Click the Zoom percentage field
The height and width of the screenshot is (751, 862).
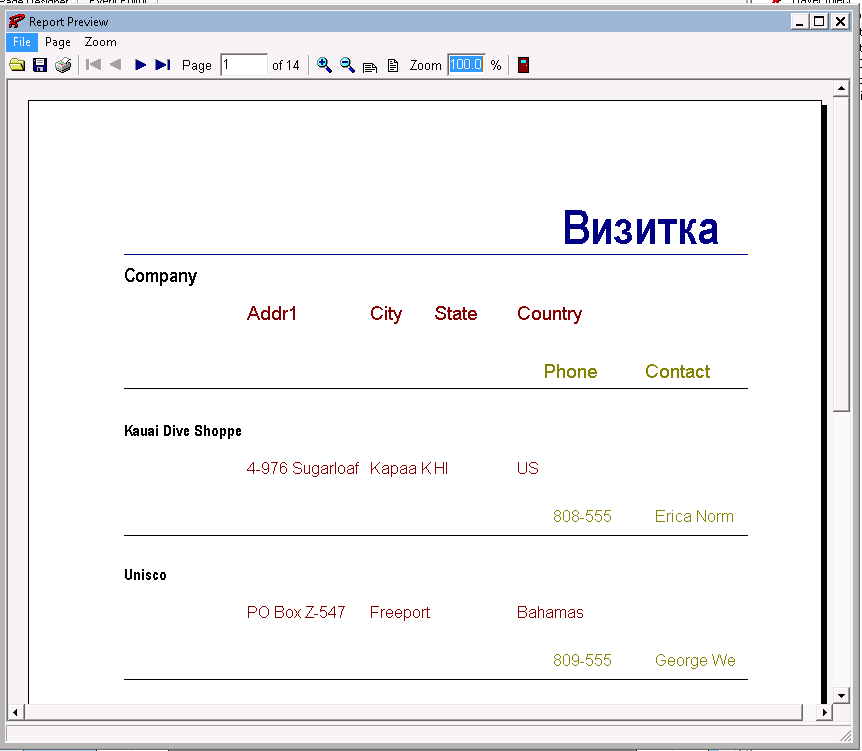(x=466, y=65)
